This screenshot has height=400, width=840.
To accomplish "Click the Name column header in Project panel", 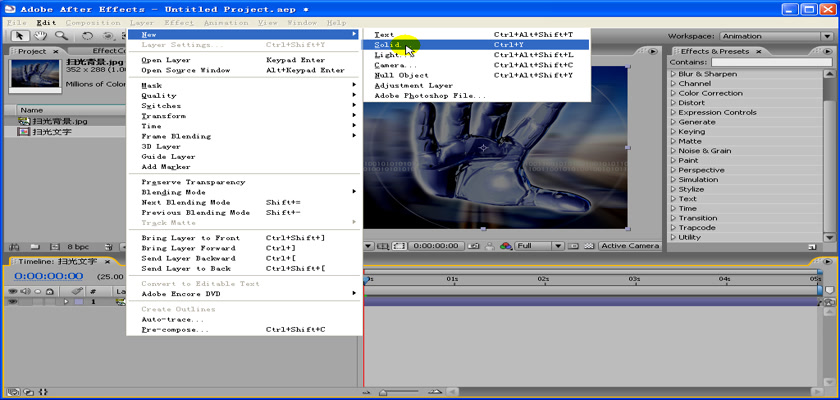I will point(32,110).
